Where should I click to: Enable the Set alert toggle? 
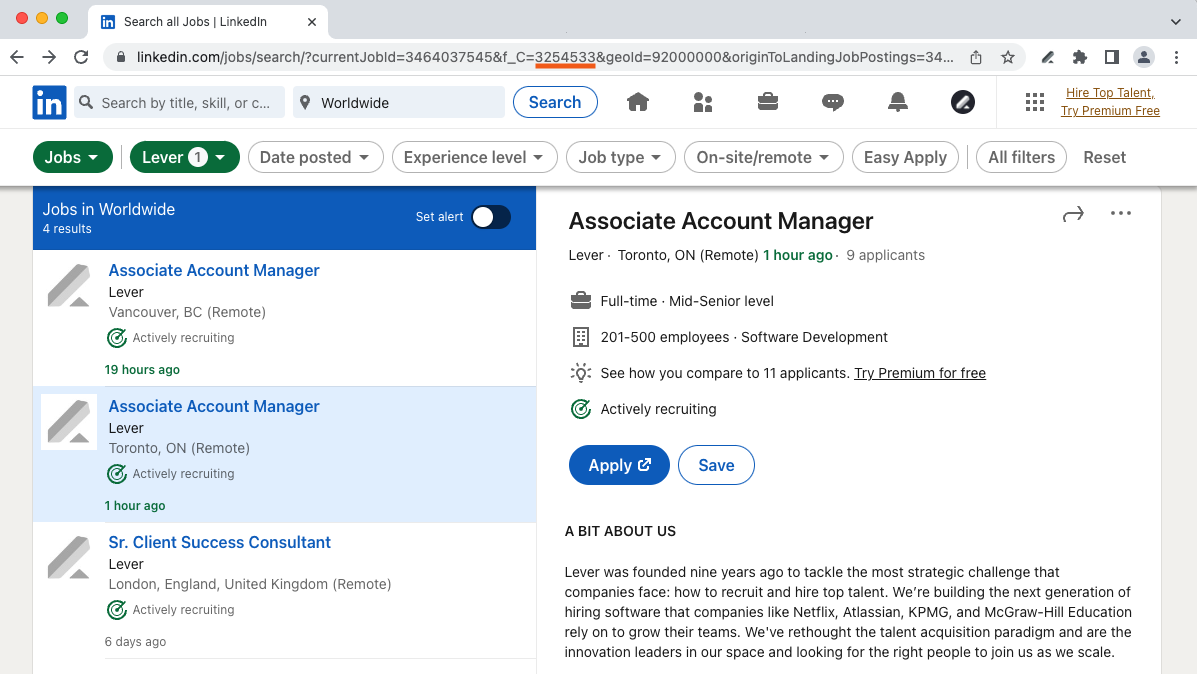pyautogui.click(x=490, y=217)
